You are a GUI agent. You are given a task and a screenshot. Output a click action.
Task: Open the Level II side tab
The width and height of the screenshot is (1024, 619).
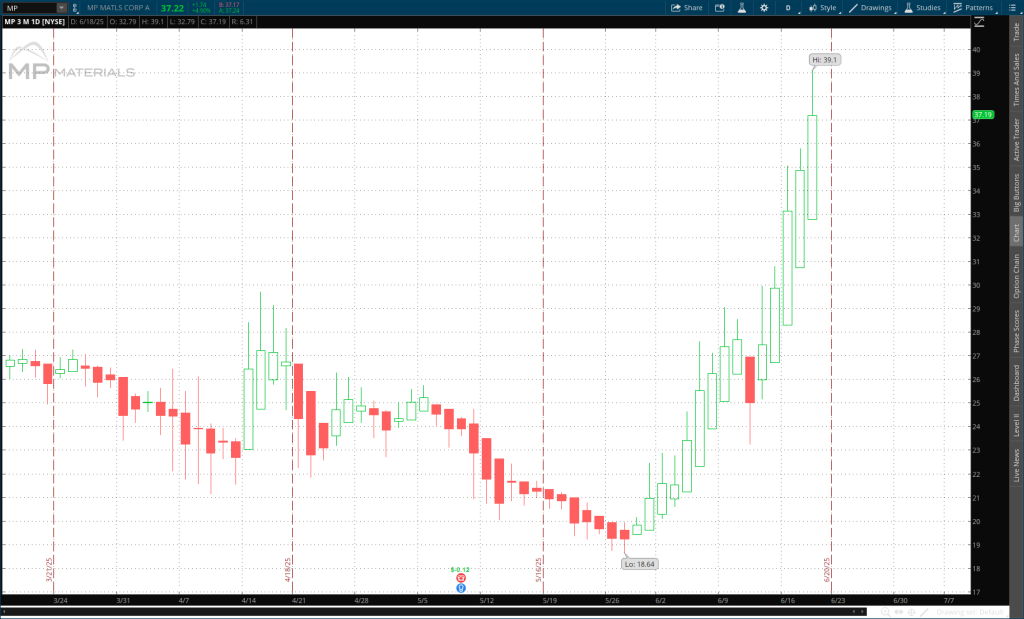[1016, 425]
